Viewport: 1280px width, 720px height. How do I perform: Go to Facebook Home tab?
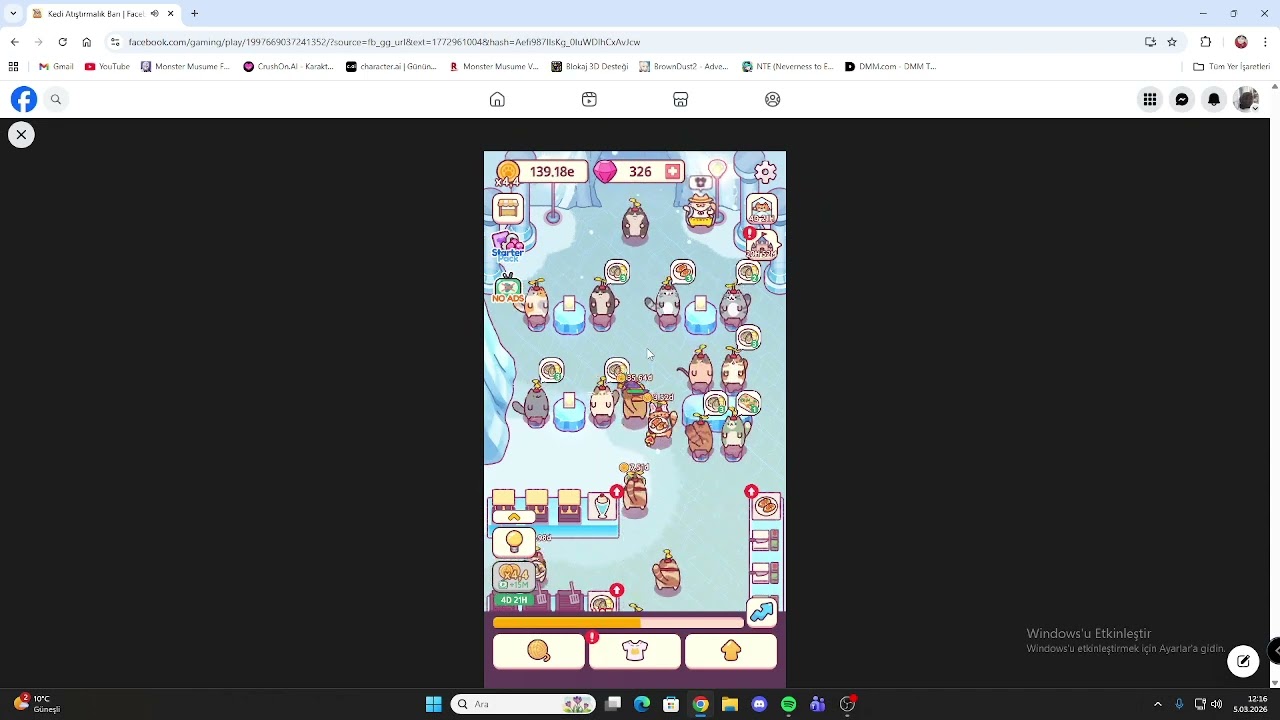(497, 99)
